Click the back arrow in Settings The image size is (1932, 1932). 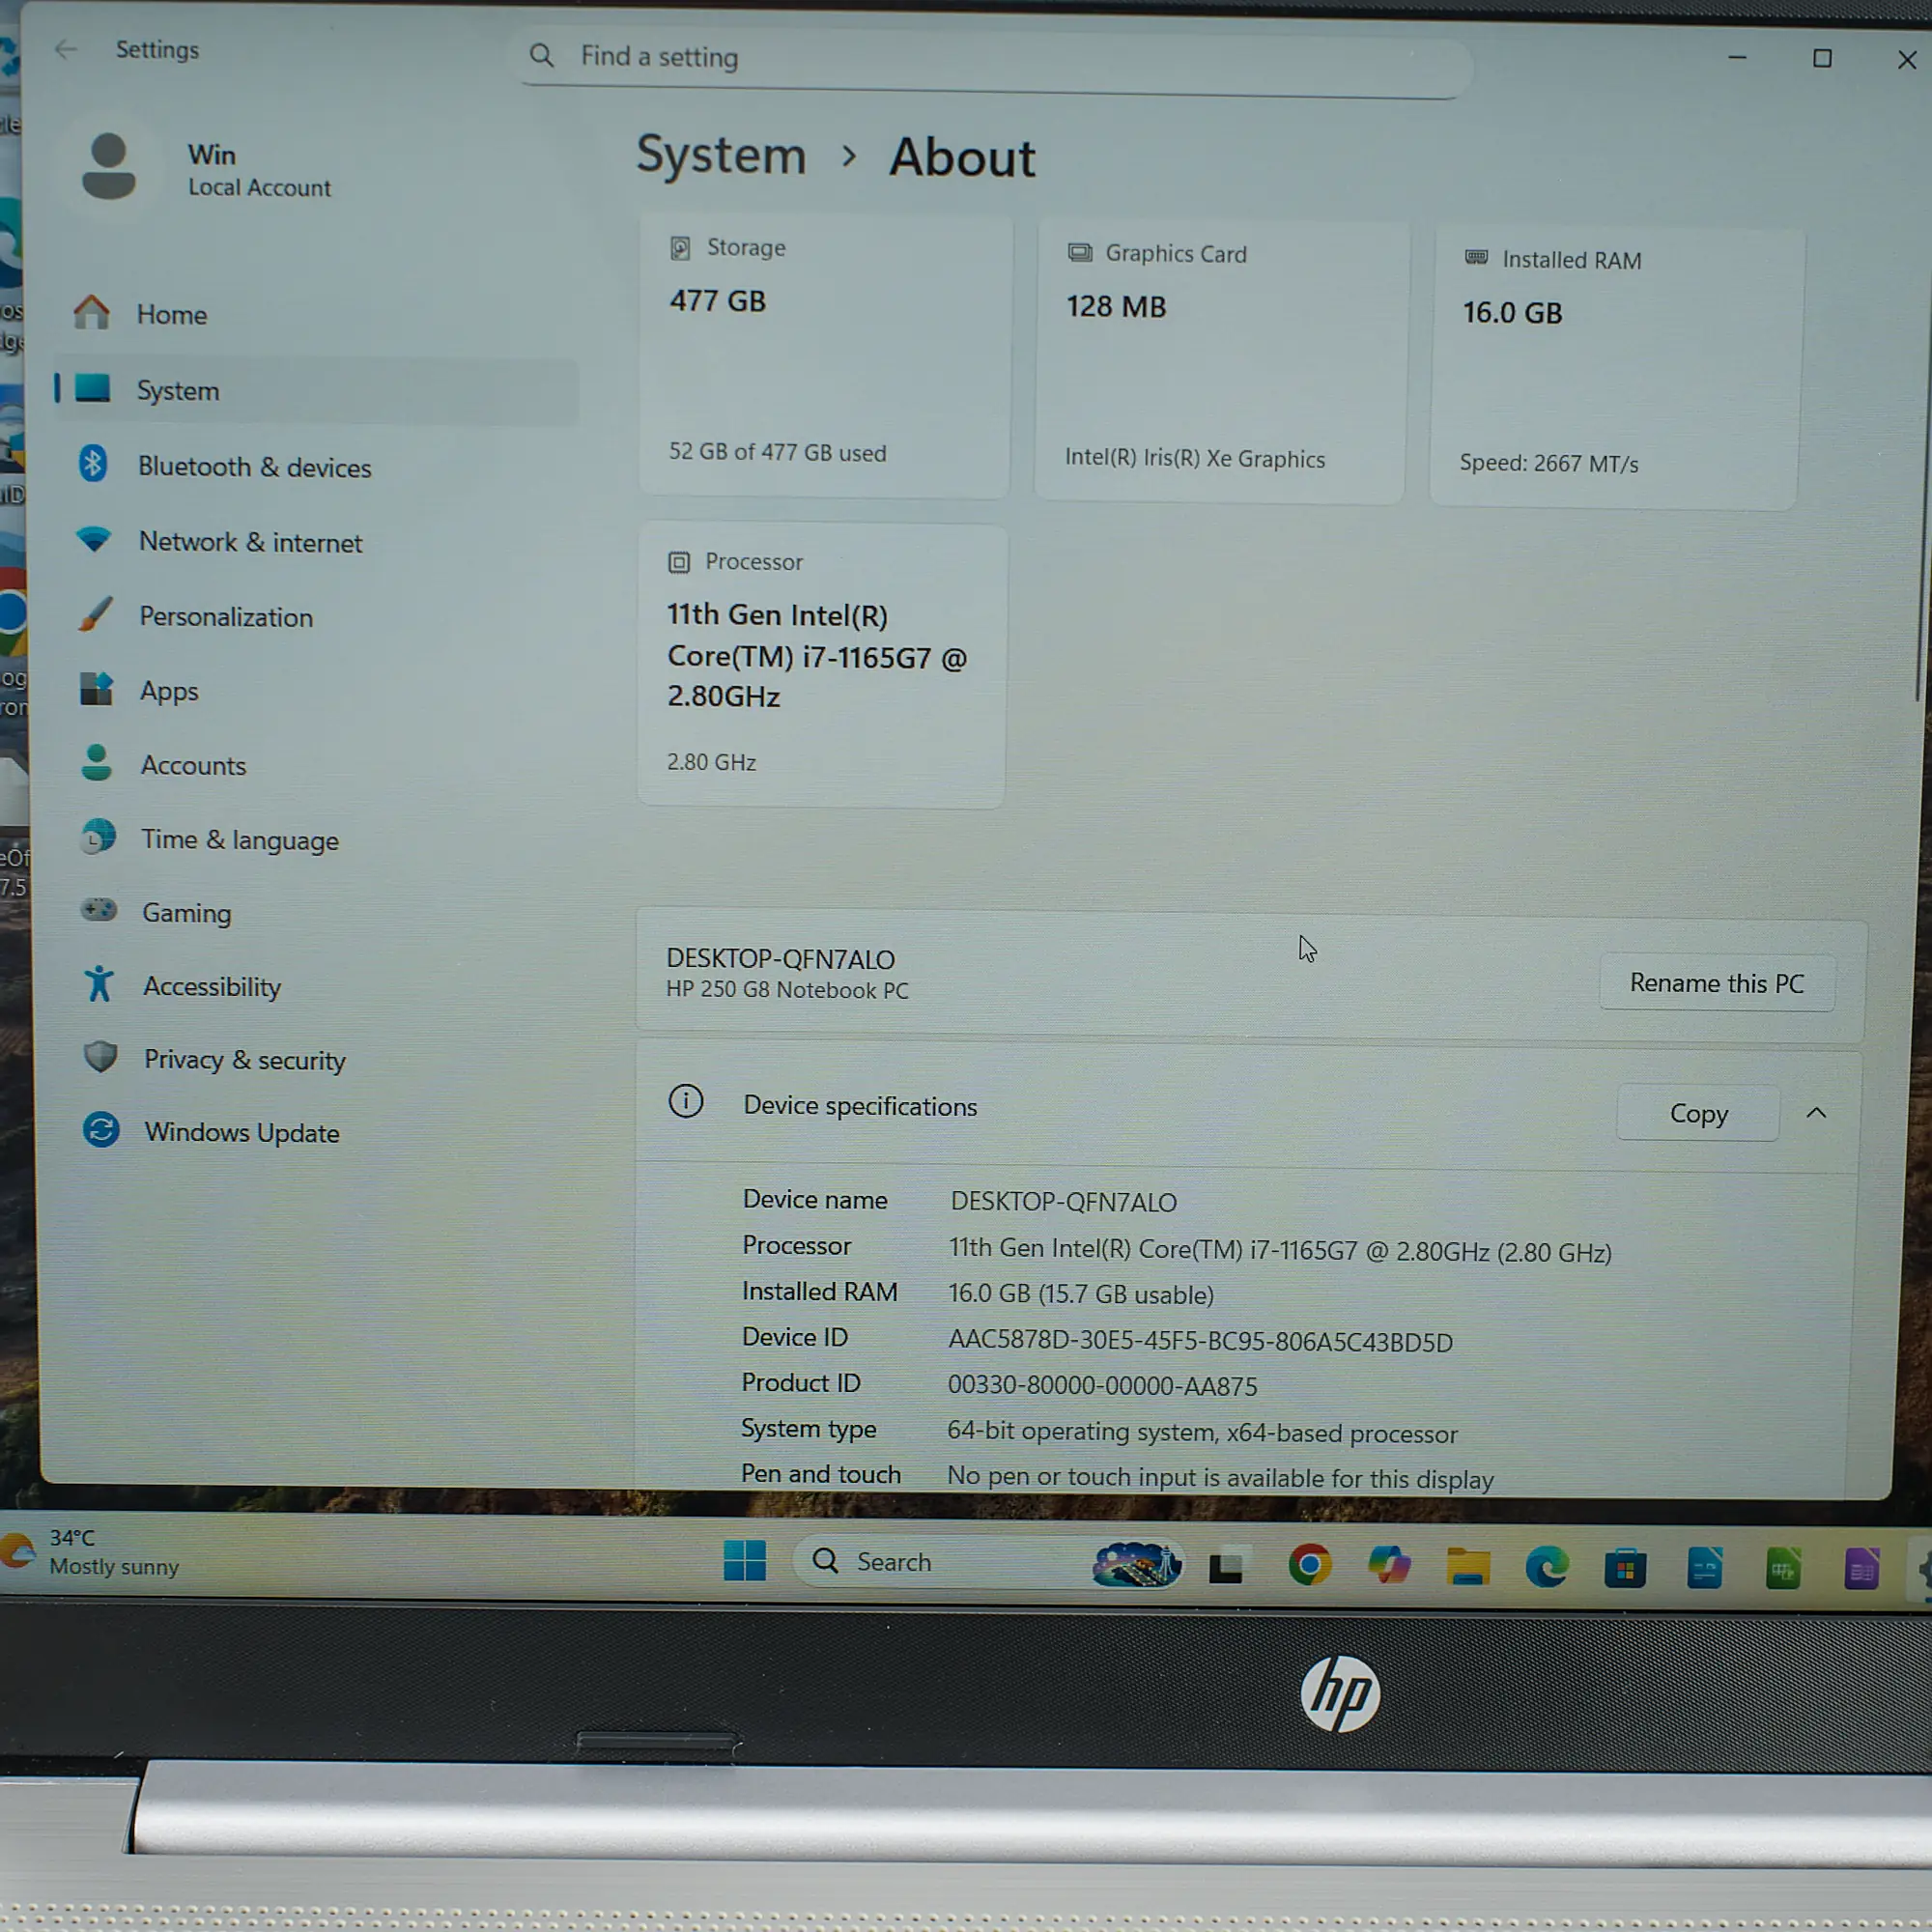(66, 49)
